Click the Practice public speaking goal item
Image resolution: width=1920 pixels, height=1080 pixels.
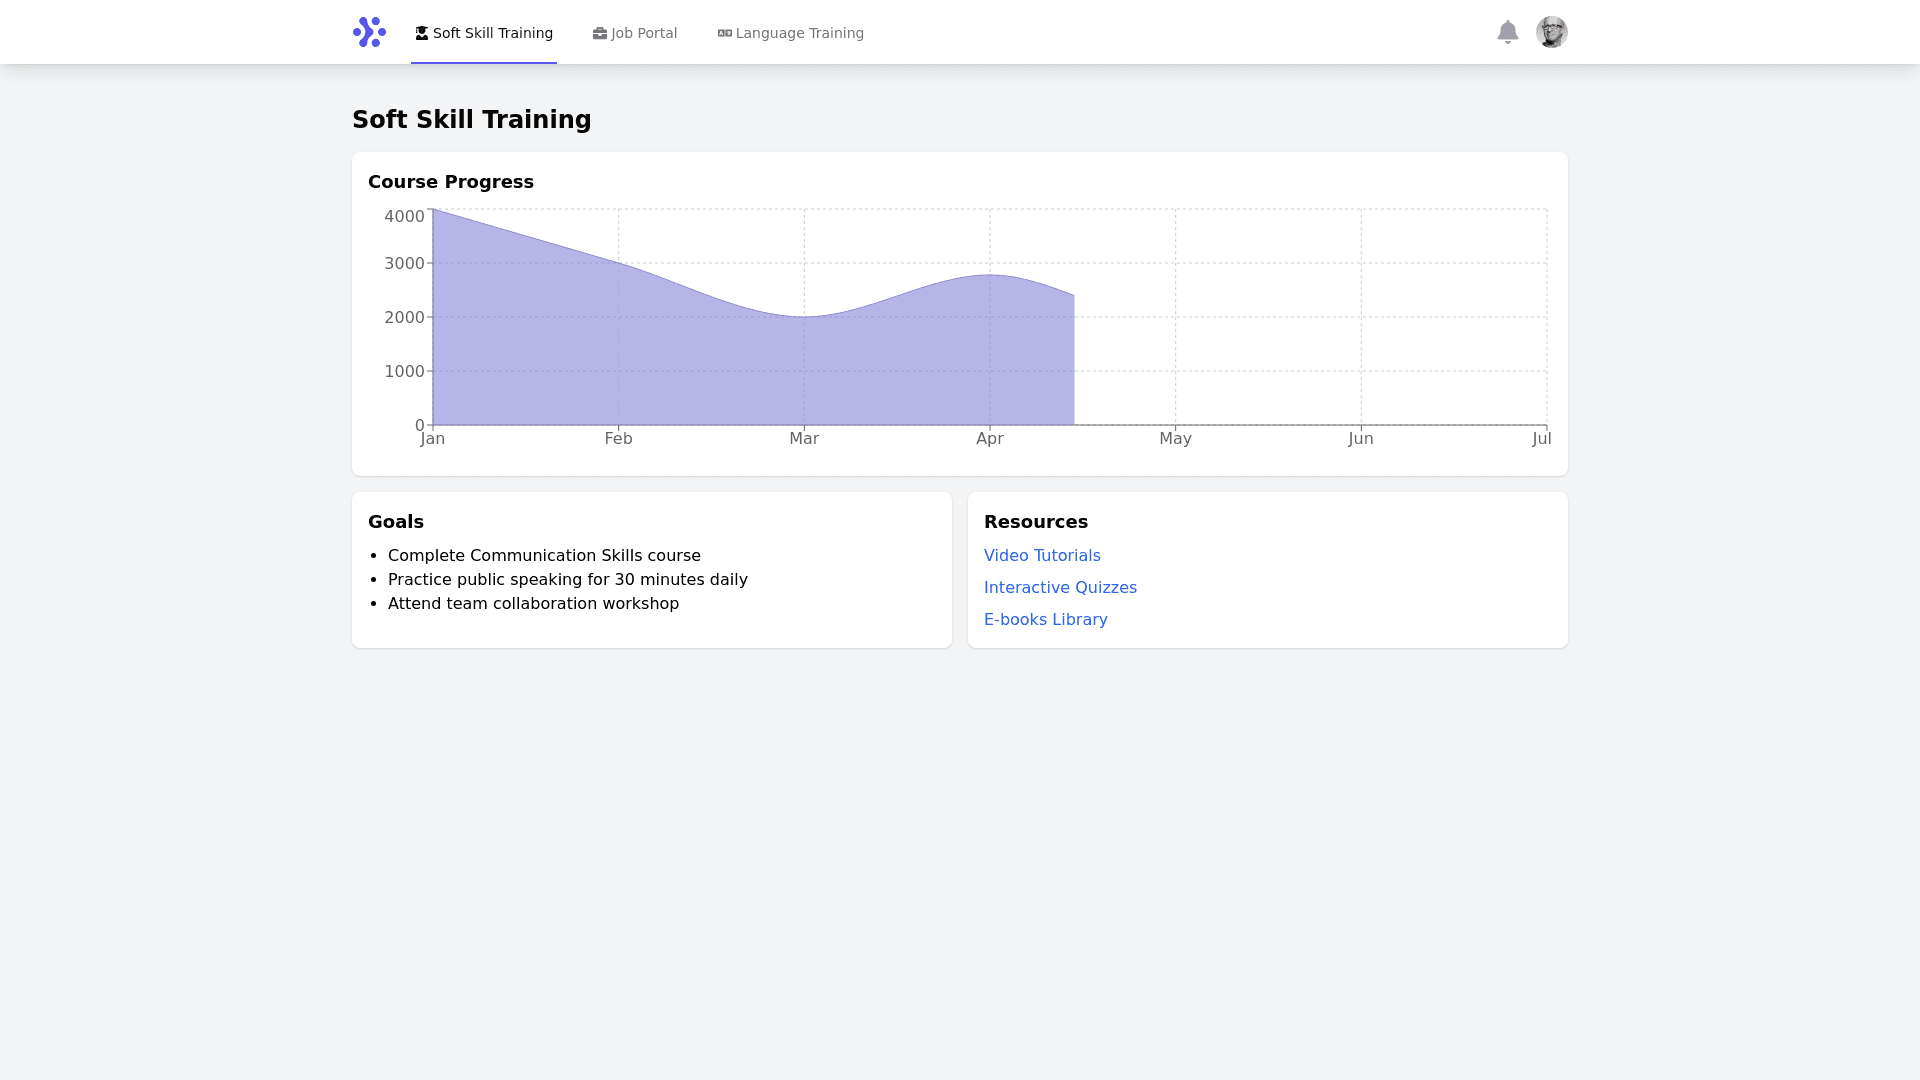[567, 579]
